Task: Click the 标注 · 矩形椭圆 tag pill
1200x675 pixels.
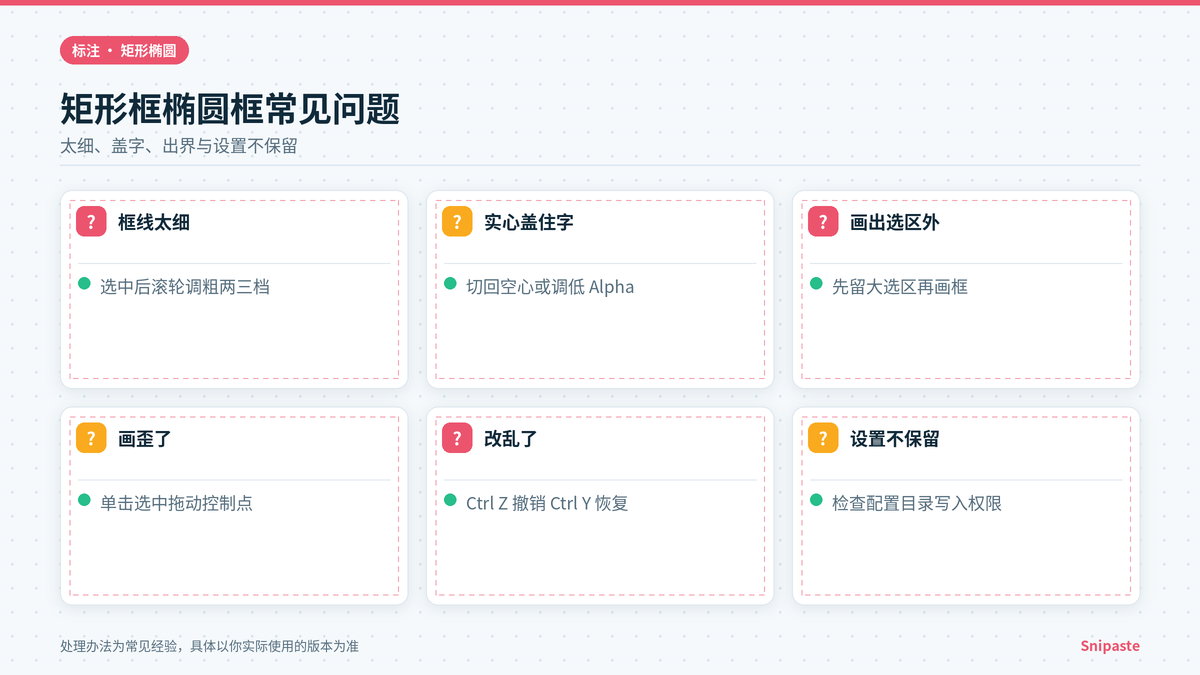Action: coord(125,50)
